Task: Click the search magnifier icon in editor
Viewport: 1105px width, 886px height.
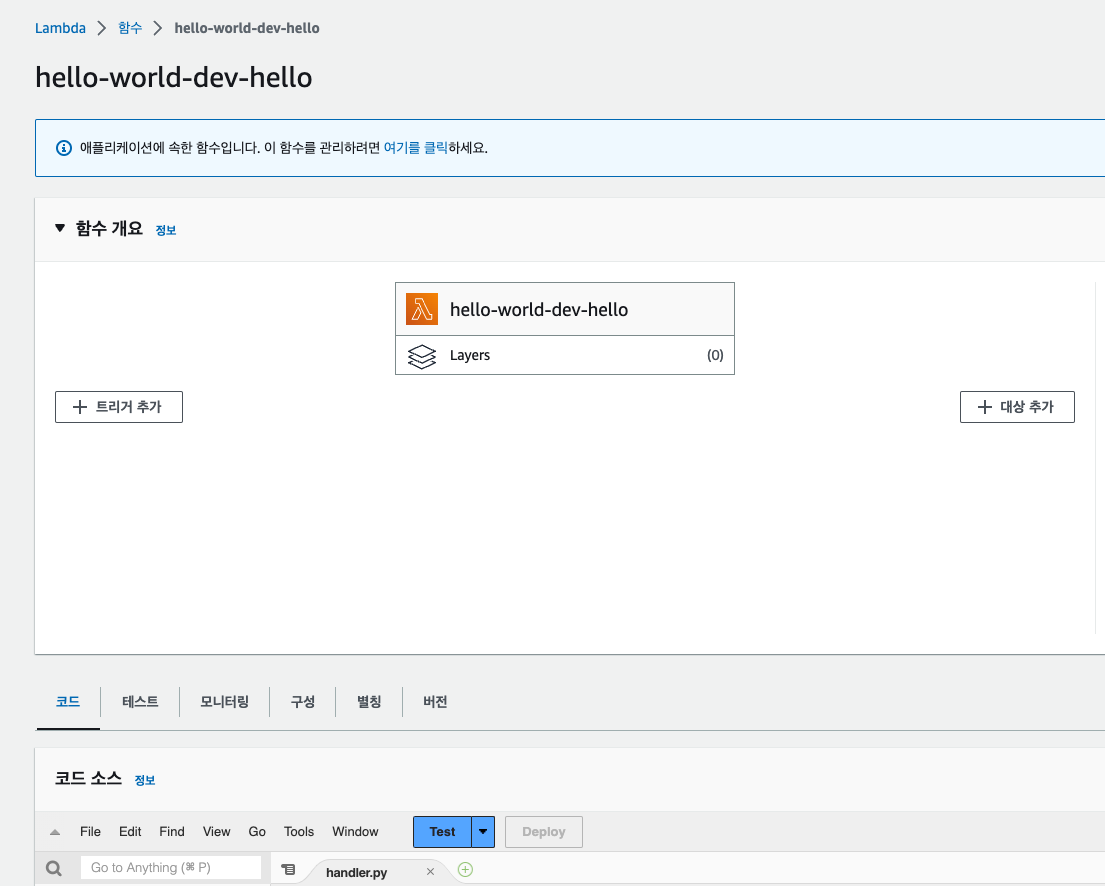Action: [x=54, y=868]
